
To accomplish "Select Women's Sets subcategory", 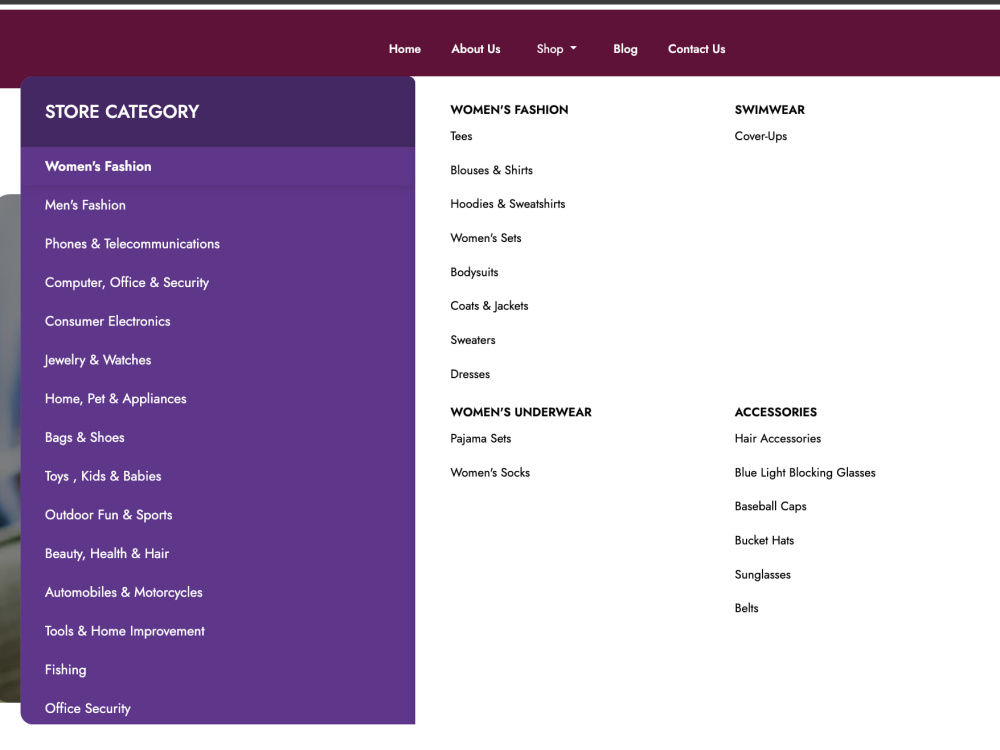I will (x=485, y=238).
